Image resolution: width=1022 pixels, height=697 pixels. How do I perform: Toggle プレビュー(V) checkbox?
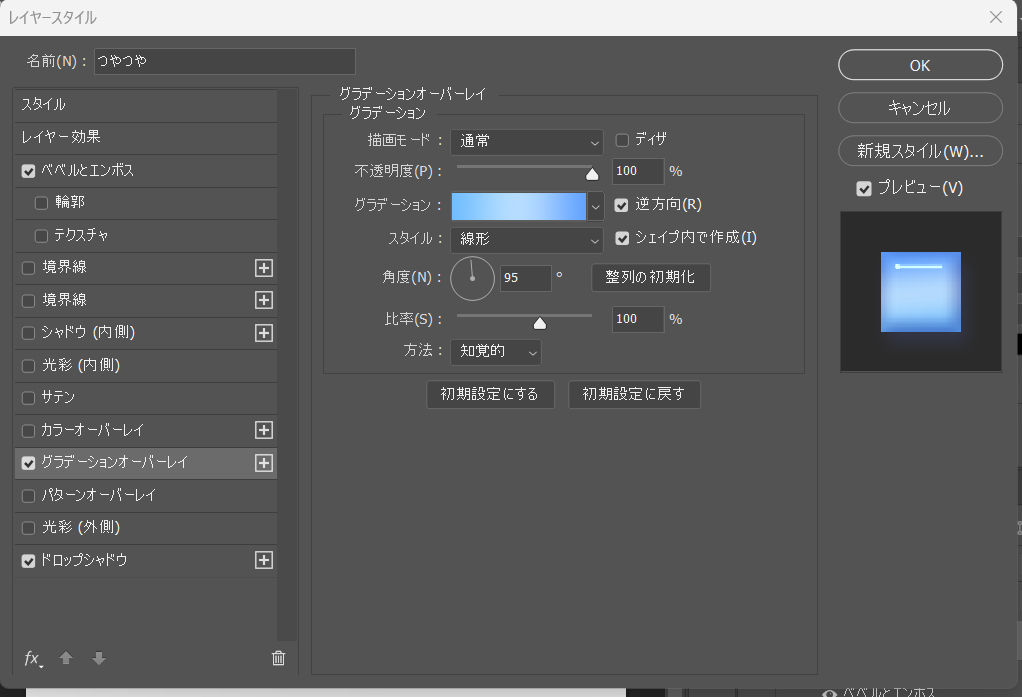point(864,189)
